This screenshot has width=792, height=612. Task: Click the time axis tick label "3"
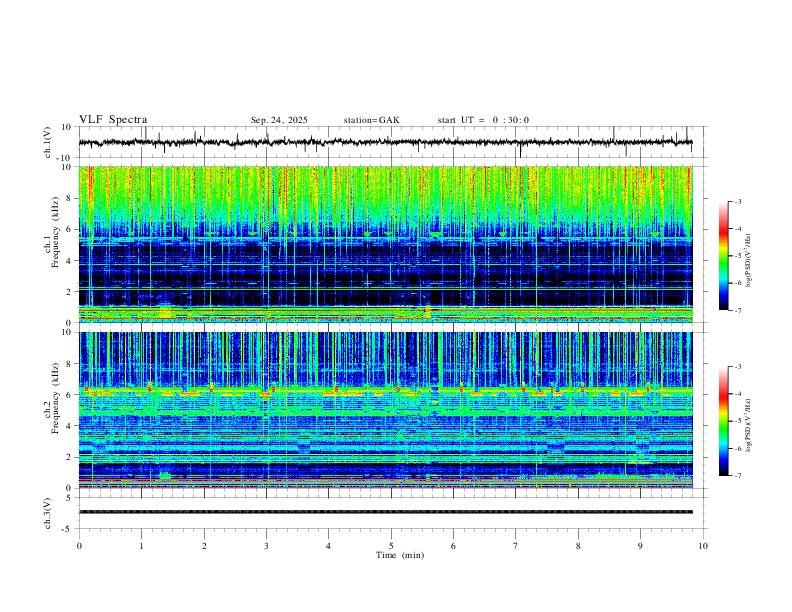click(266, 546)
